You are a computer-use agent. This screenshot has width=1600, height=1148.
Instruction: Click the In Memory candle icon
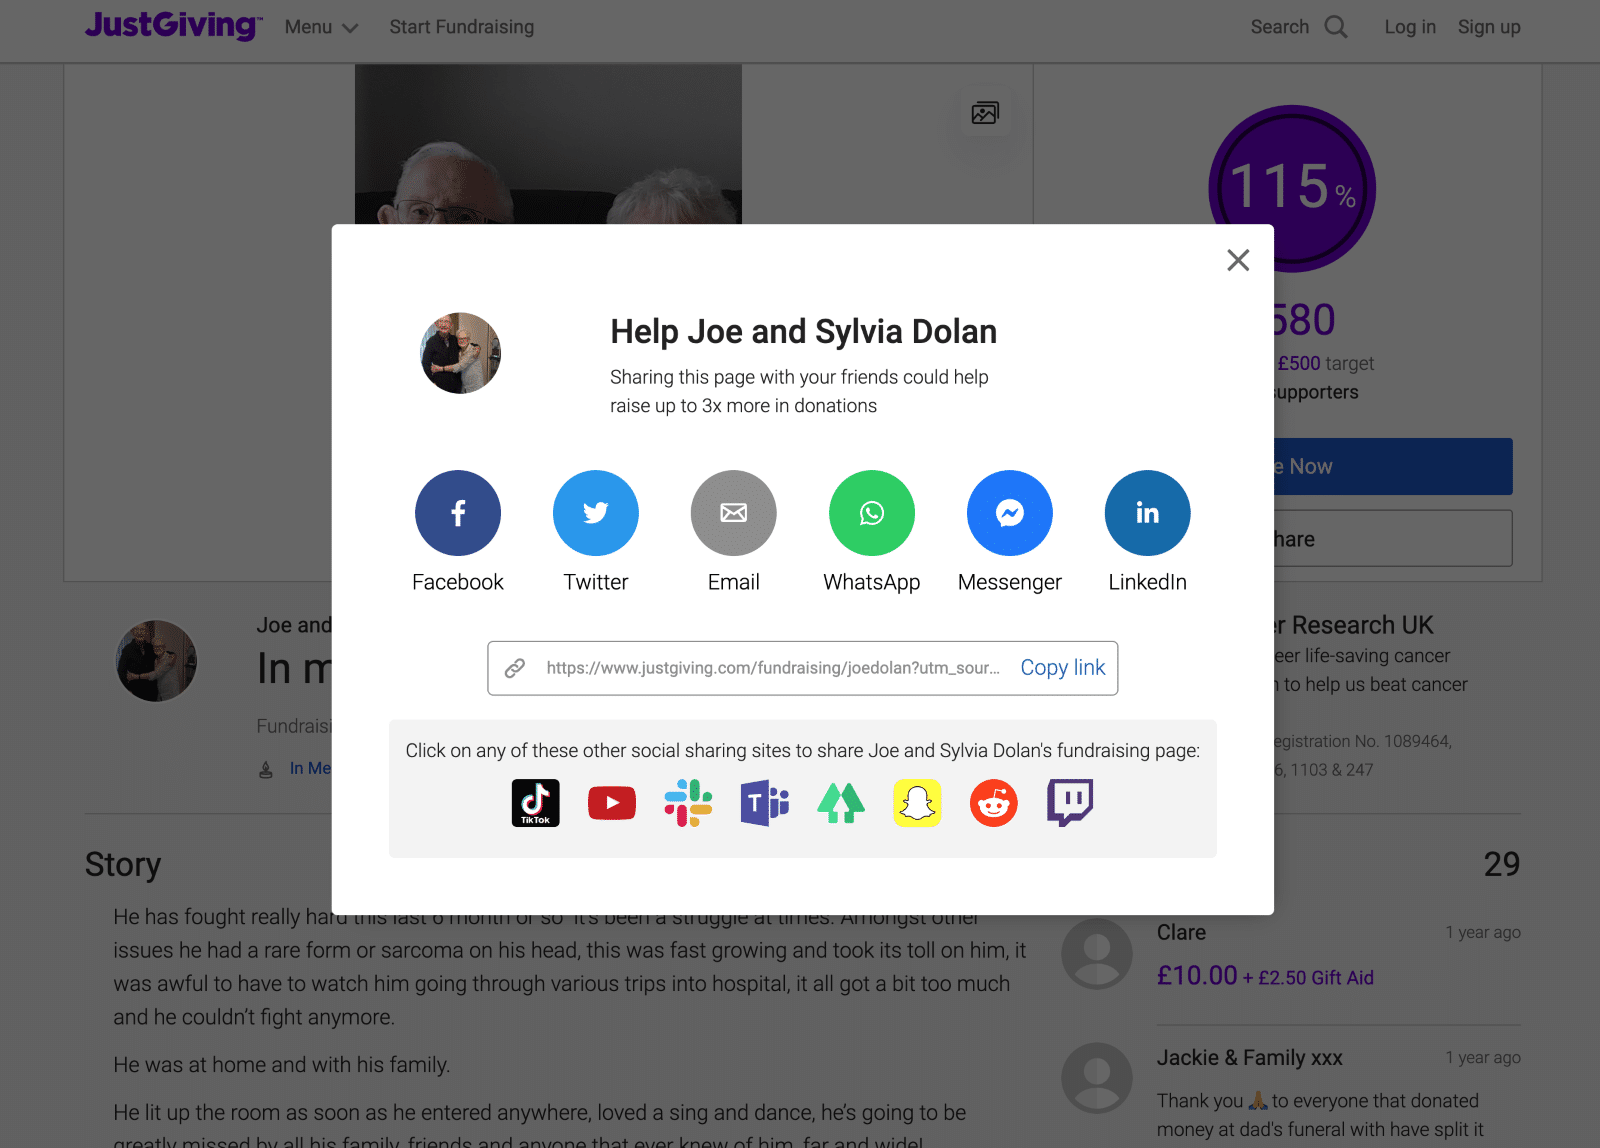pos(266,769)
